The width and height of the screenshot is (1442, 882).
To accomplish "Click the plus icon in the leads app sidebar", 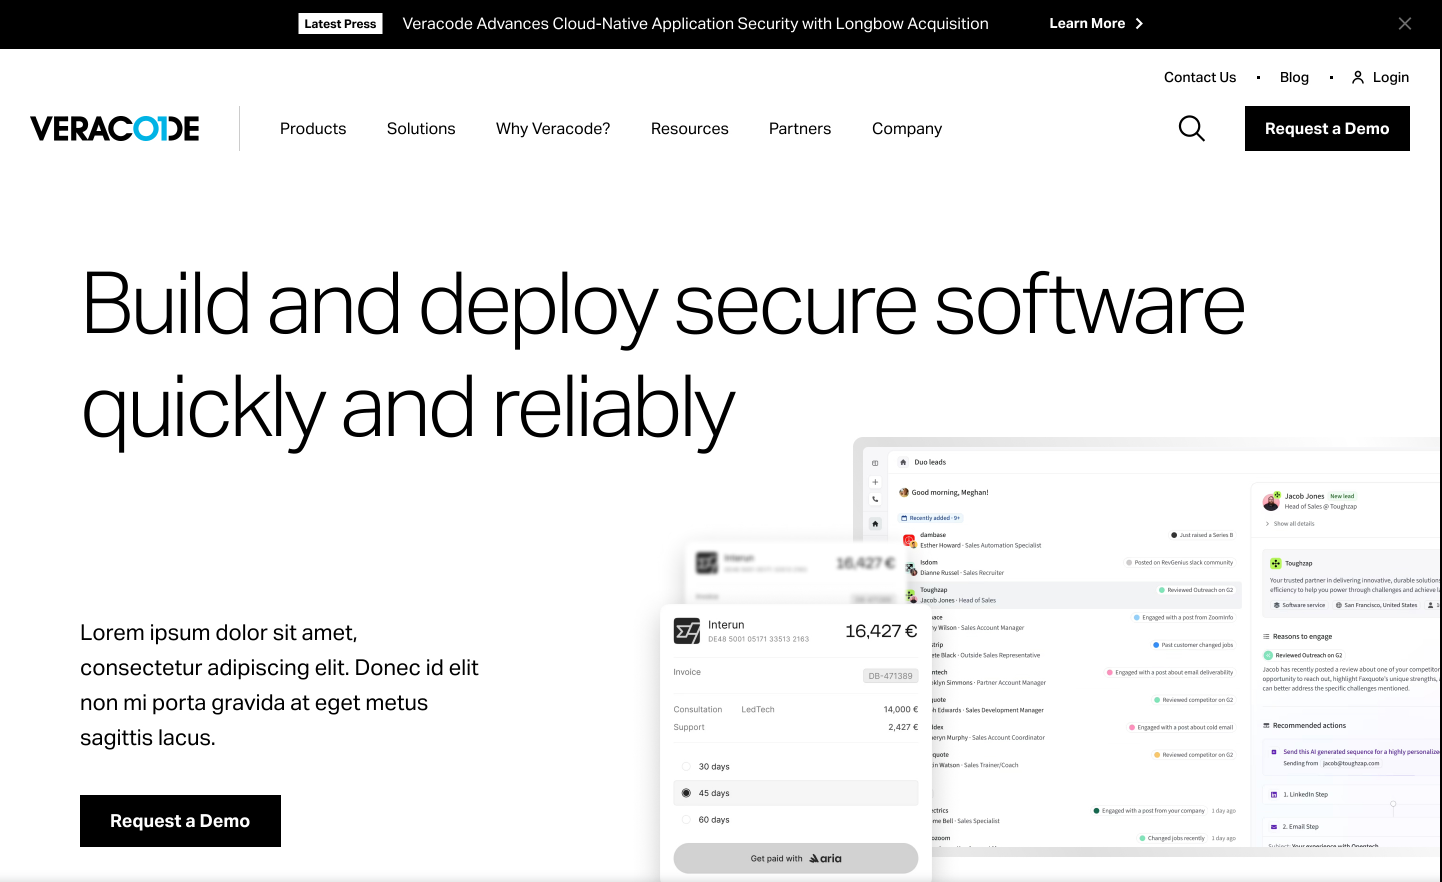I will pos(875,482).
